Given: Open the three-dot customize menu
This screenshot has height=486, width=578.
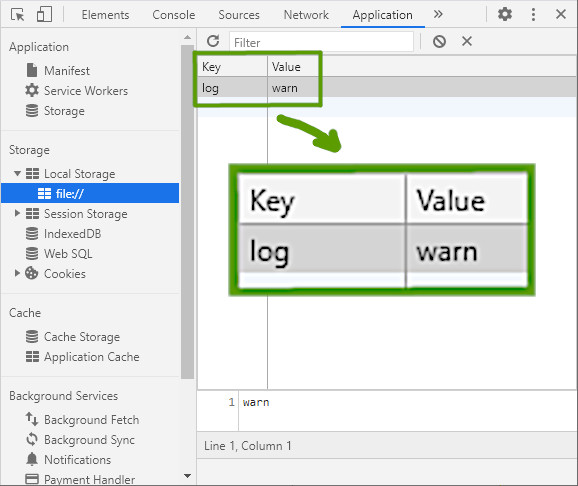Looking at the screenshot, I should coord(533,14).
